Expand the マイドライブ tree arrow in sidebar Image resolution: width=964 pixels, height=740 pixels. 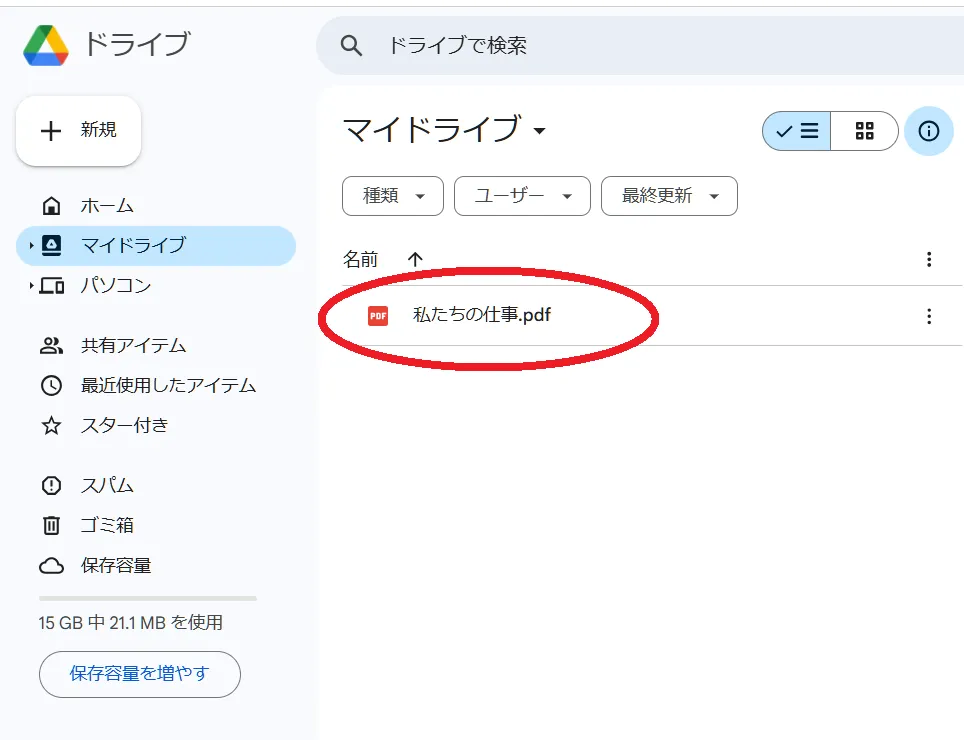[31, 246]
